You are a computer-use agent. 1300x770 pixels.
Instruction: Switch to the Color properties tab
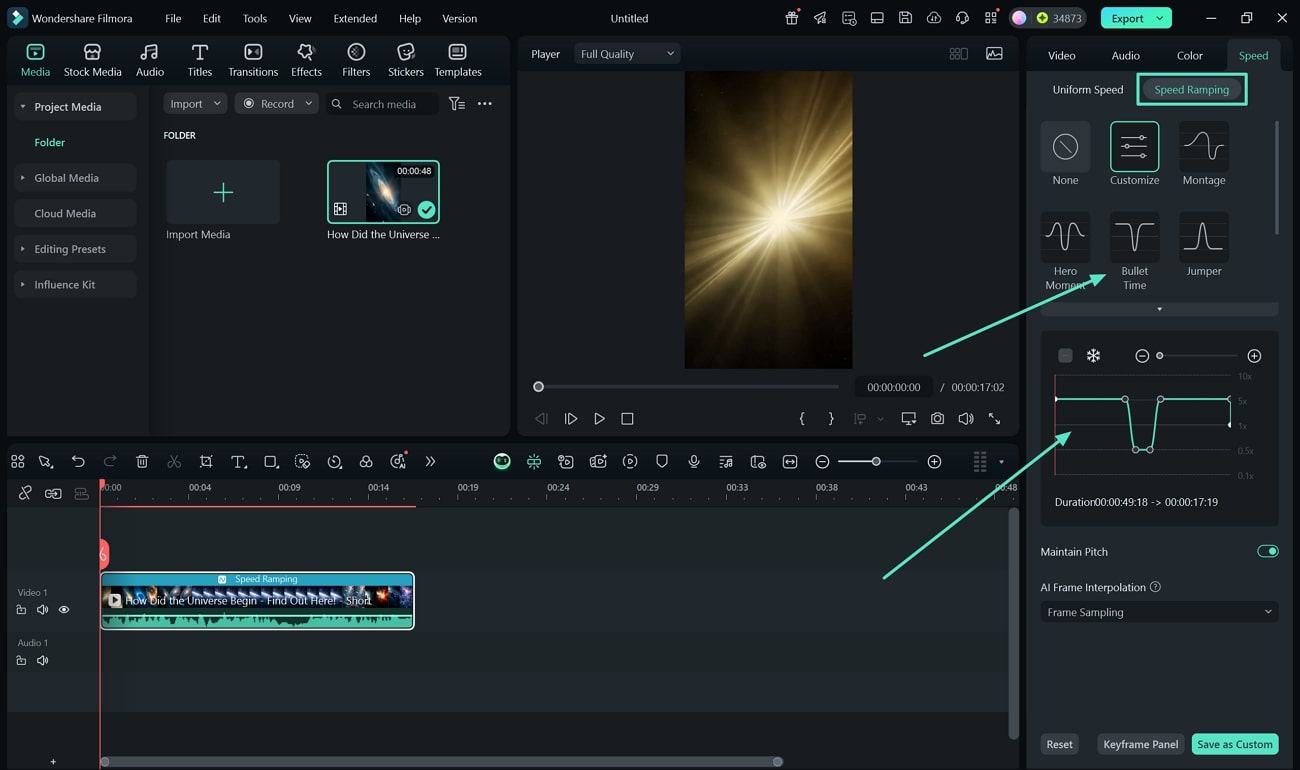pos(1189,55)
